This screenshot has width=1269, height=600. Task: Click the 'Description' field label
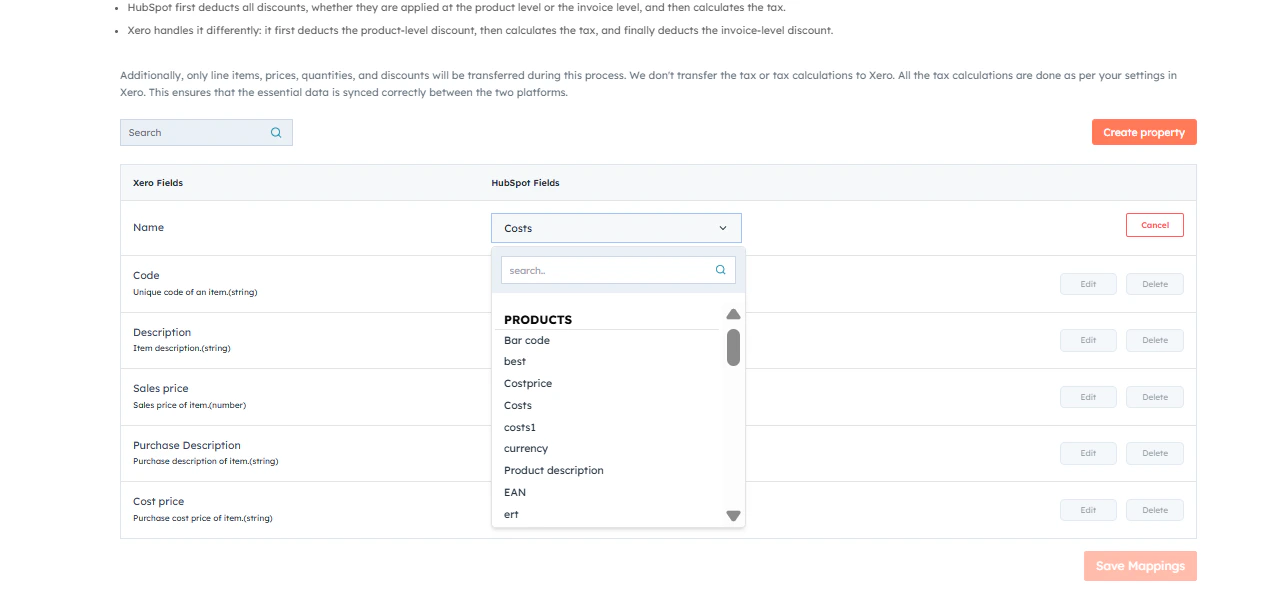coord(162,332)
